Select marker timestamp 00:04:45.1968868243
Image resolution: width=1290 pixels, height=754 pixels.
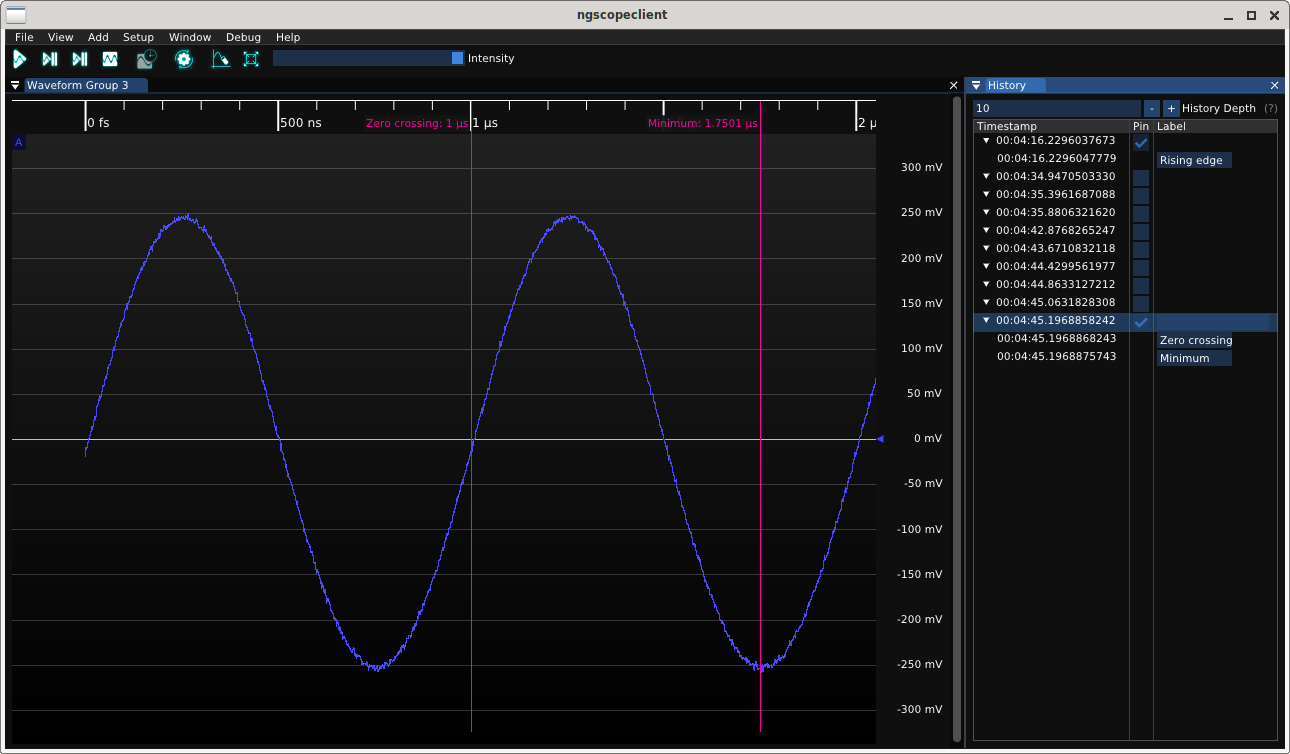pyautogui.click(x=1056, y=339)
